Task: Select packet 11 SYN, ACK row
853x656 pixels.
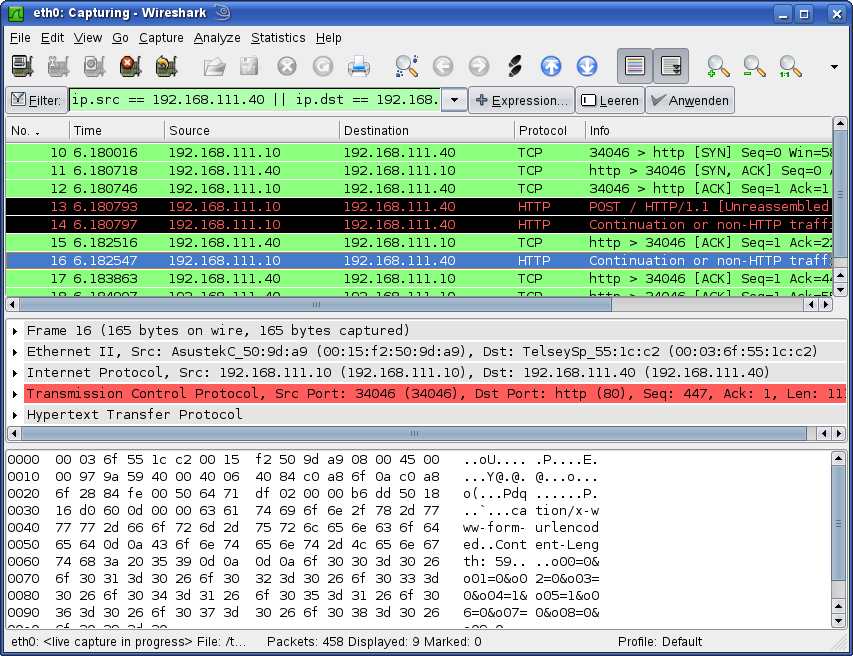Action: pyautogui.click(x=419, y=171)
